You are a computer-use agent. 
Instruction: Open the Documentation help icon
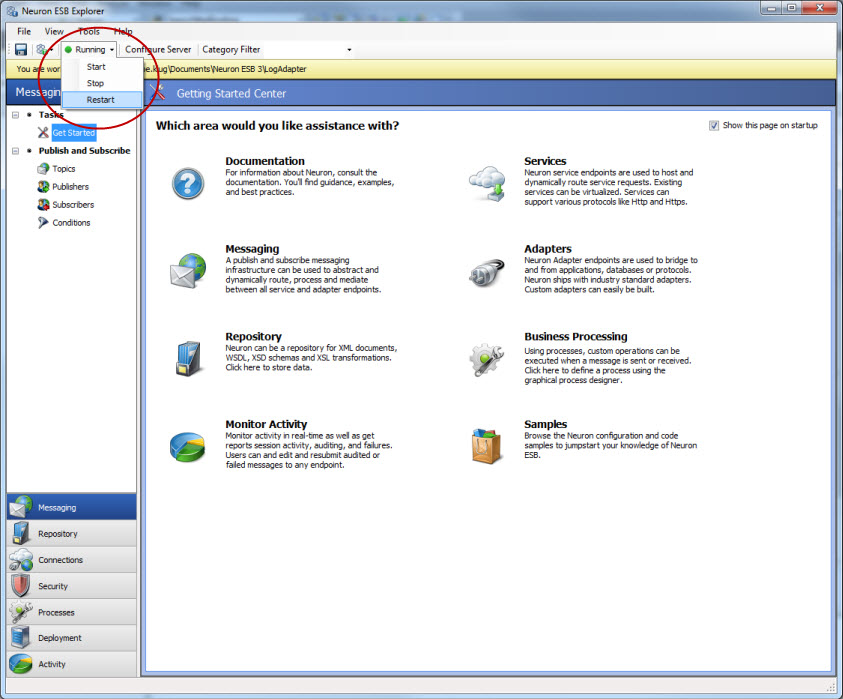tap(187, 182)
